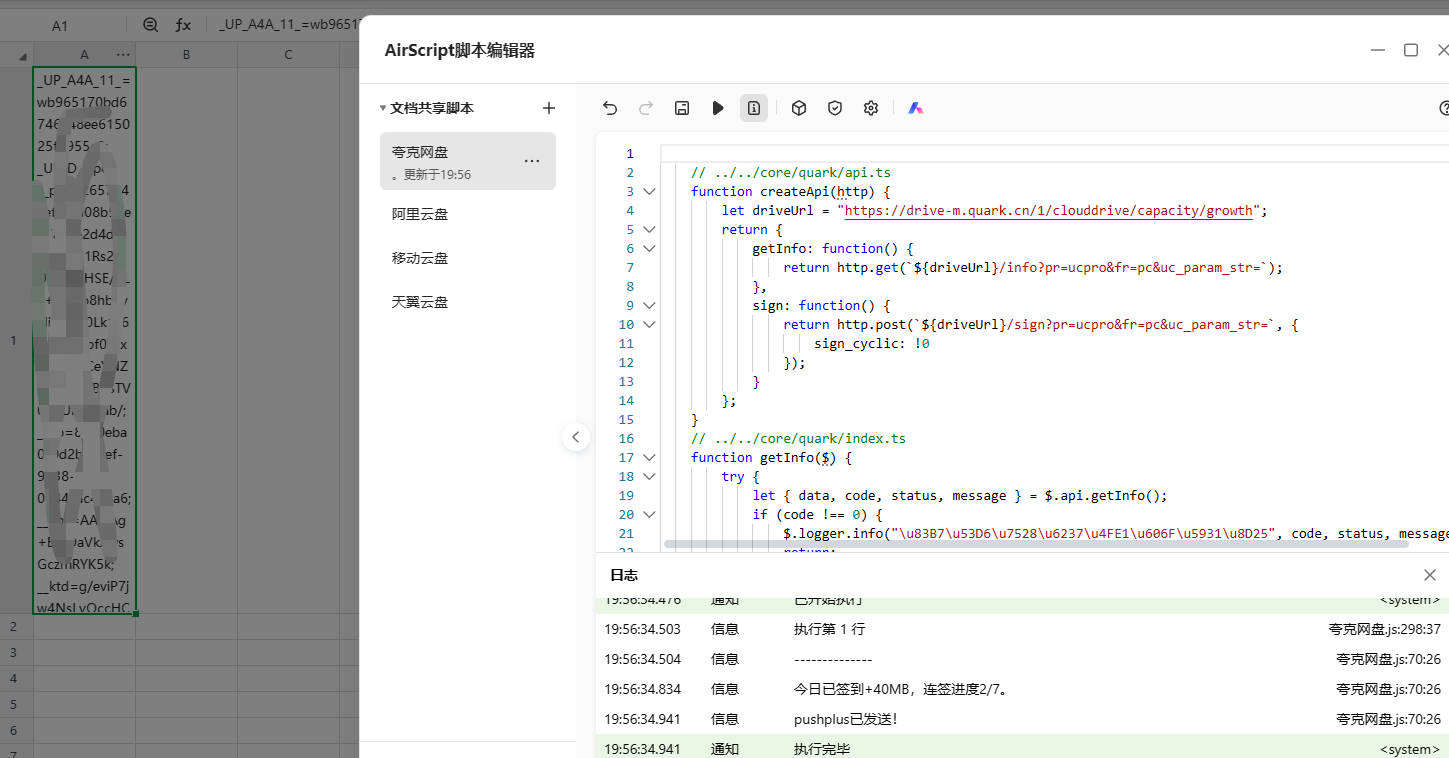Open the 夸克网盘 script options menu
Screen dimensions: 1449x758
pos(531,160)
